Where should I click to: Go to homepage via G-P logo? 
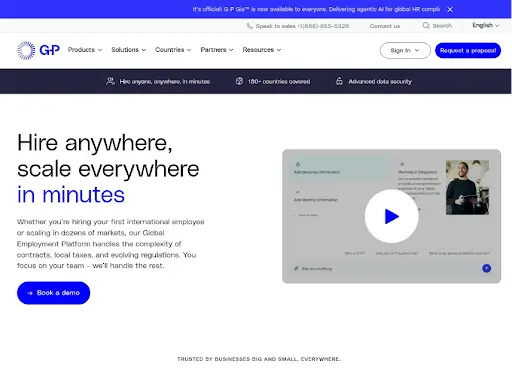[x=38, y=50]
